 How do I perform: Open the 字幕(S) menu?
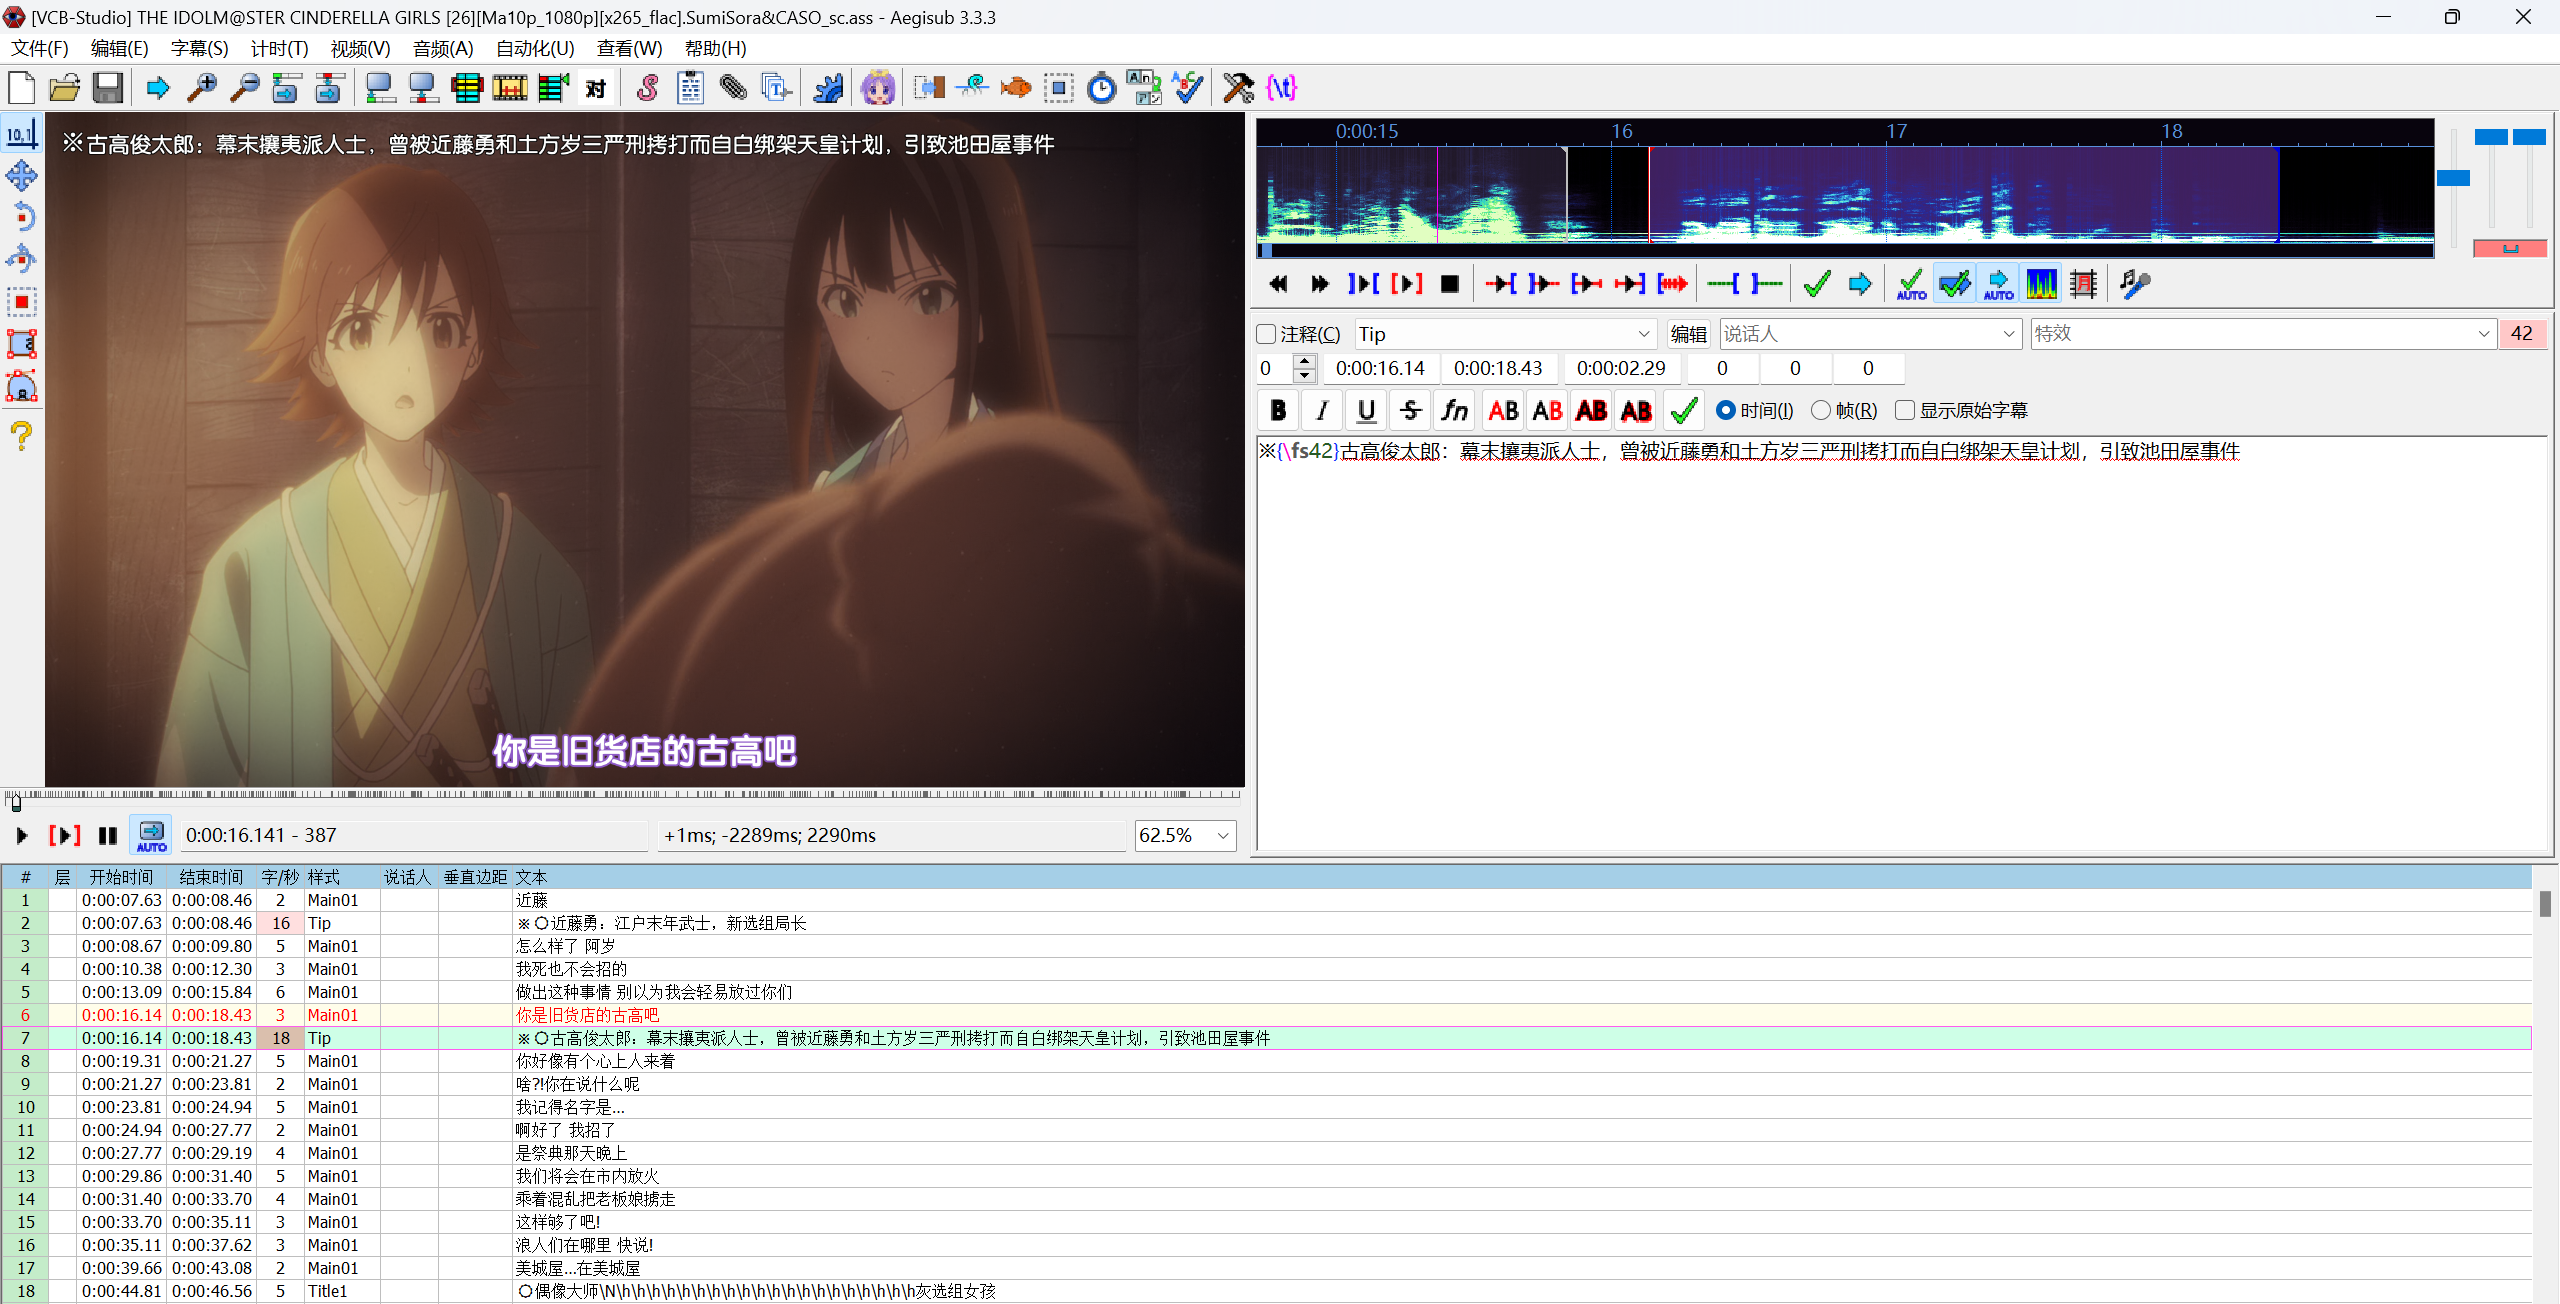[199, 48]
